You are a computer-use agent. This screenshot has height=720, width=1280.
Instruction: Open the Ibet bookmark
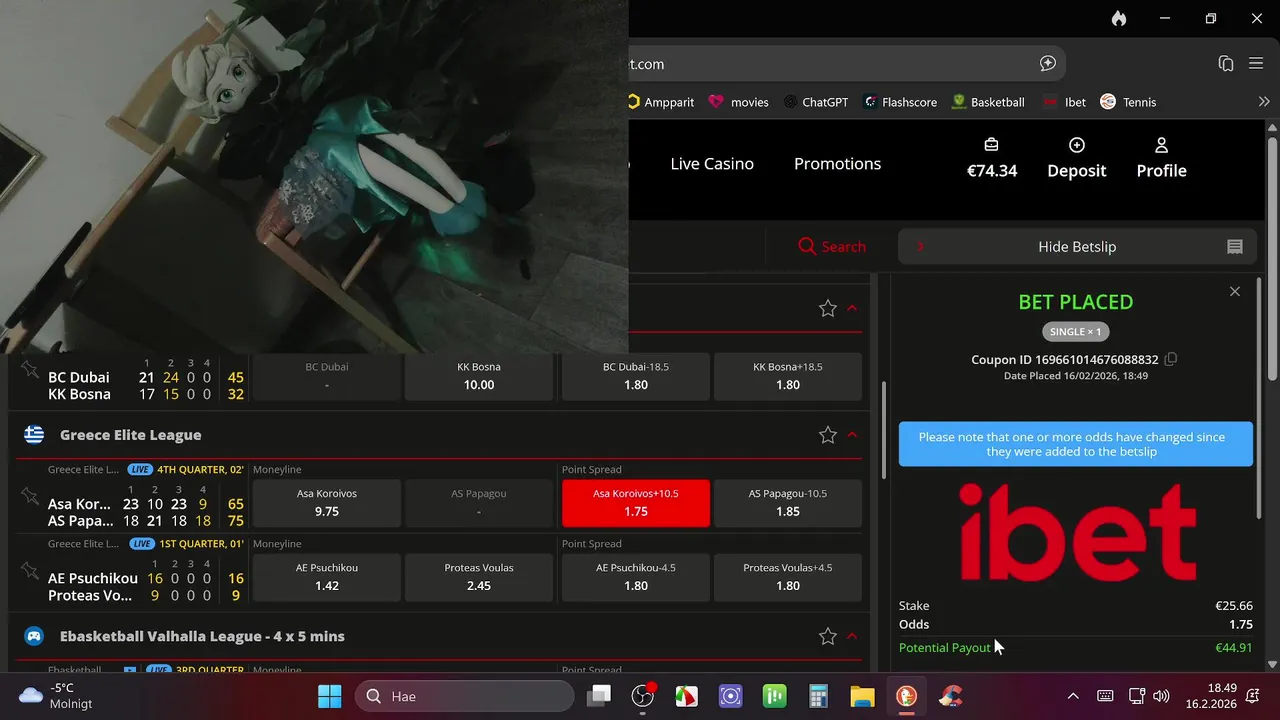1064,102
